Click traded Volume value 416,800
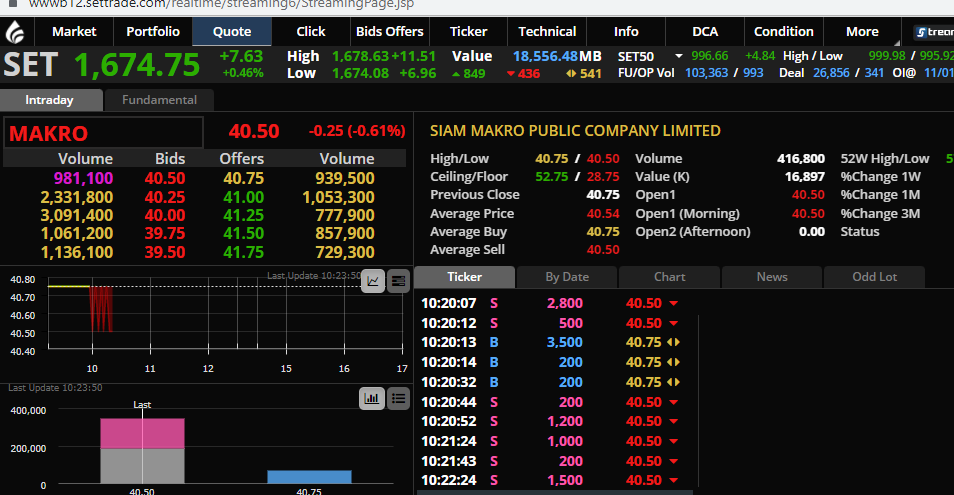Image resolution: width=954 pixels, height=495 pixels. point(801,159)
